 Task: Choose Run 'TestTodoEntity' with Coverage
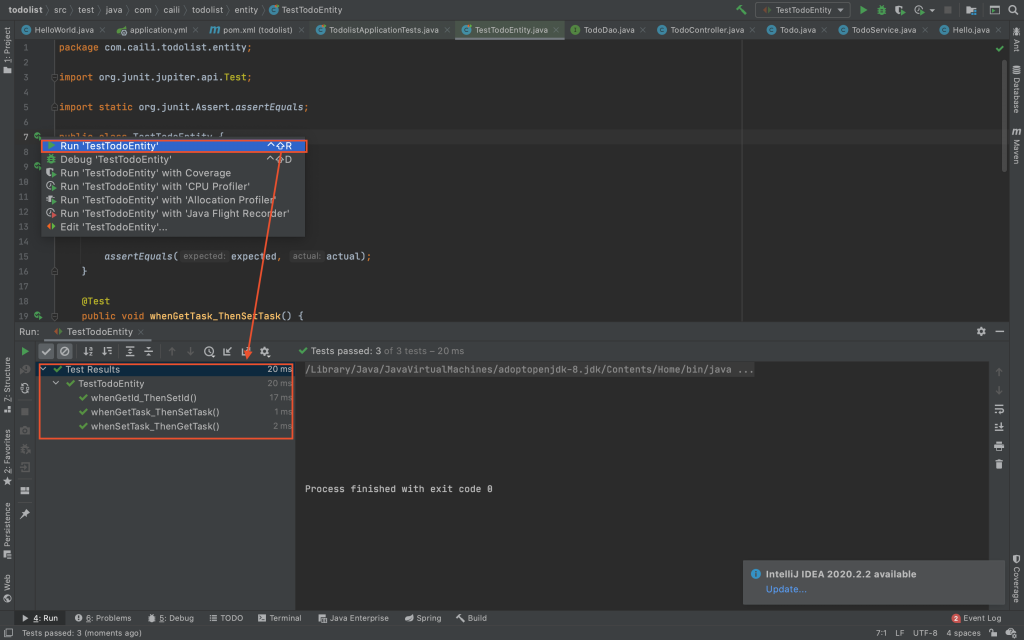coord(174,173)
